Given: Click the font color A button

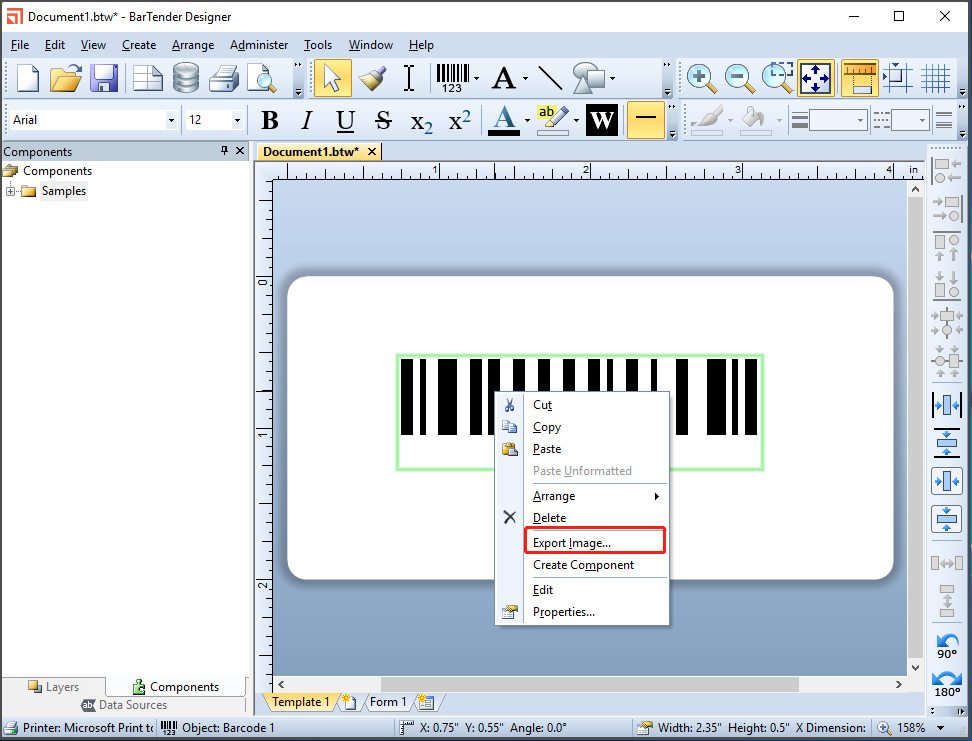Looking at the screenshot, I should pyautogui.click(x=504, y=120).
